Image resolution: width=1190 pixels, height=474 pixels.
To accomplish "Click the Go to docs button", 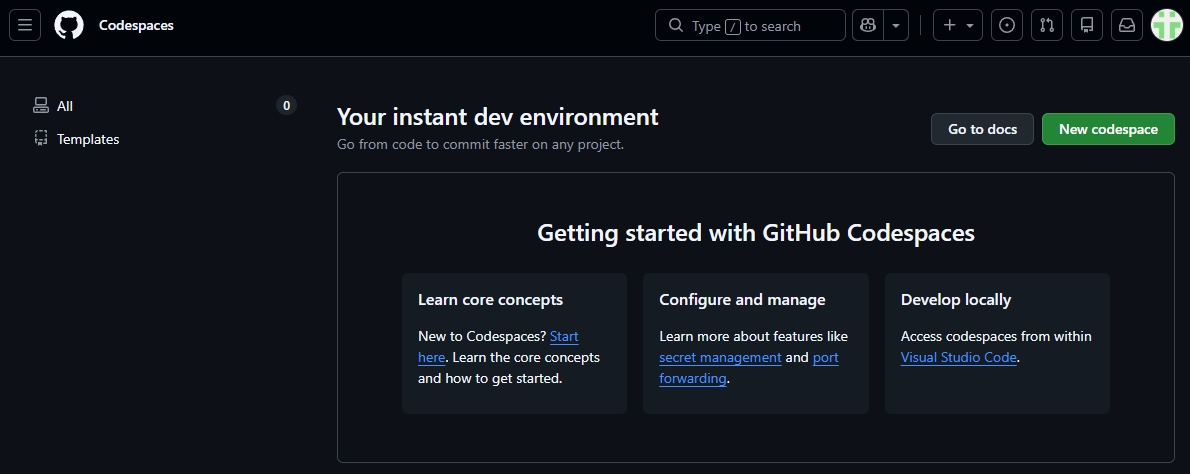I will click(982, 129).
